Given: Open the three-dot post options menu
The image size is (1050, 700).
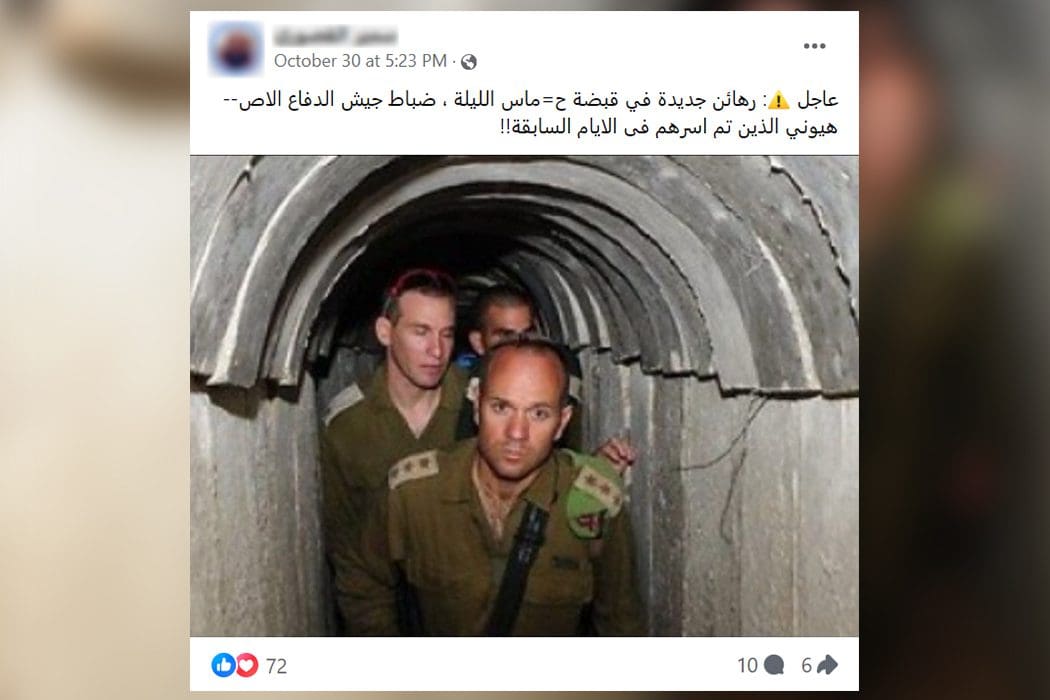Looking at the screenshot, I should coord(814,46).
